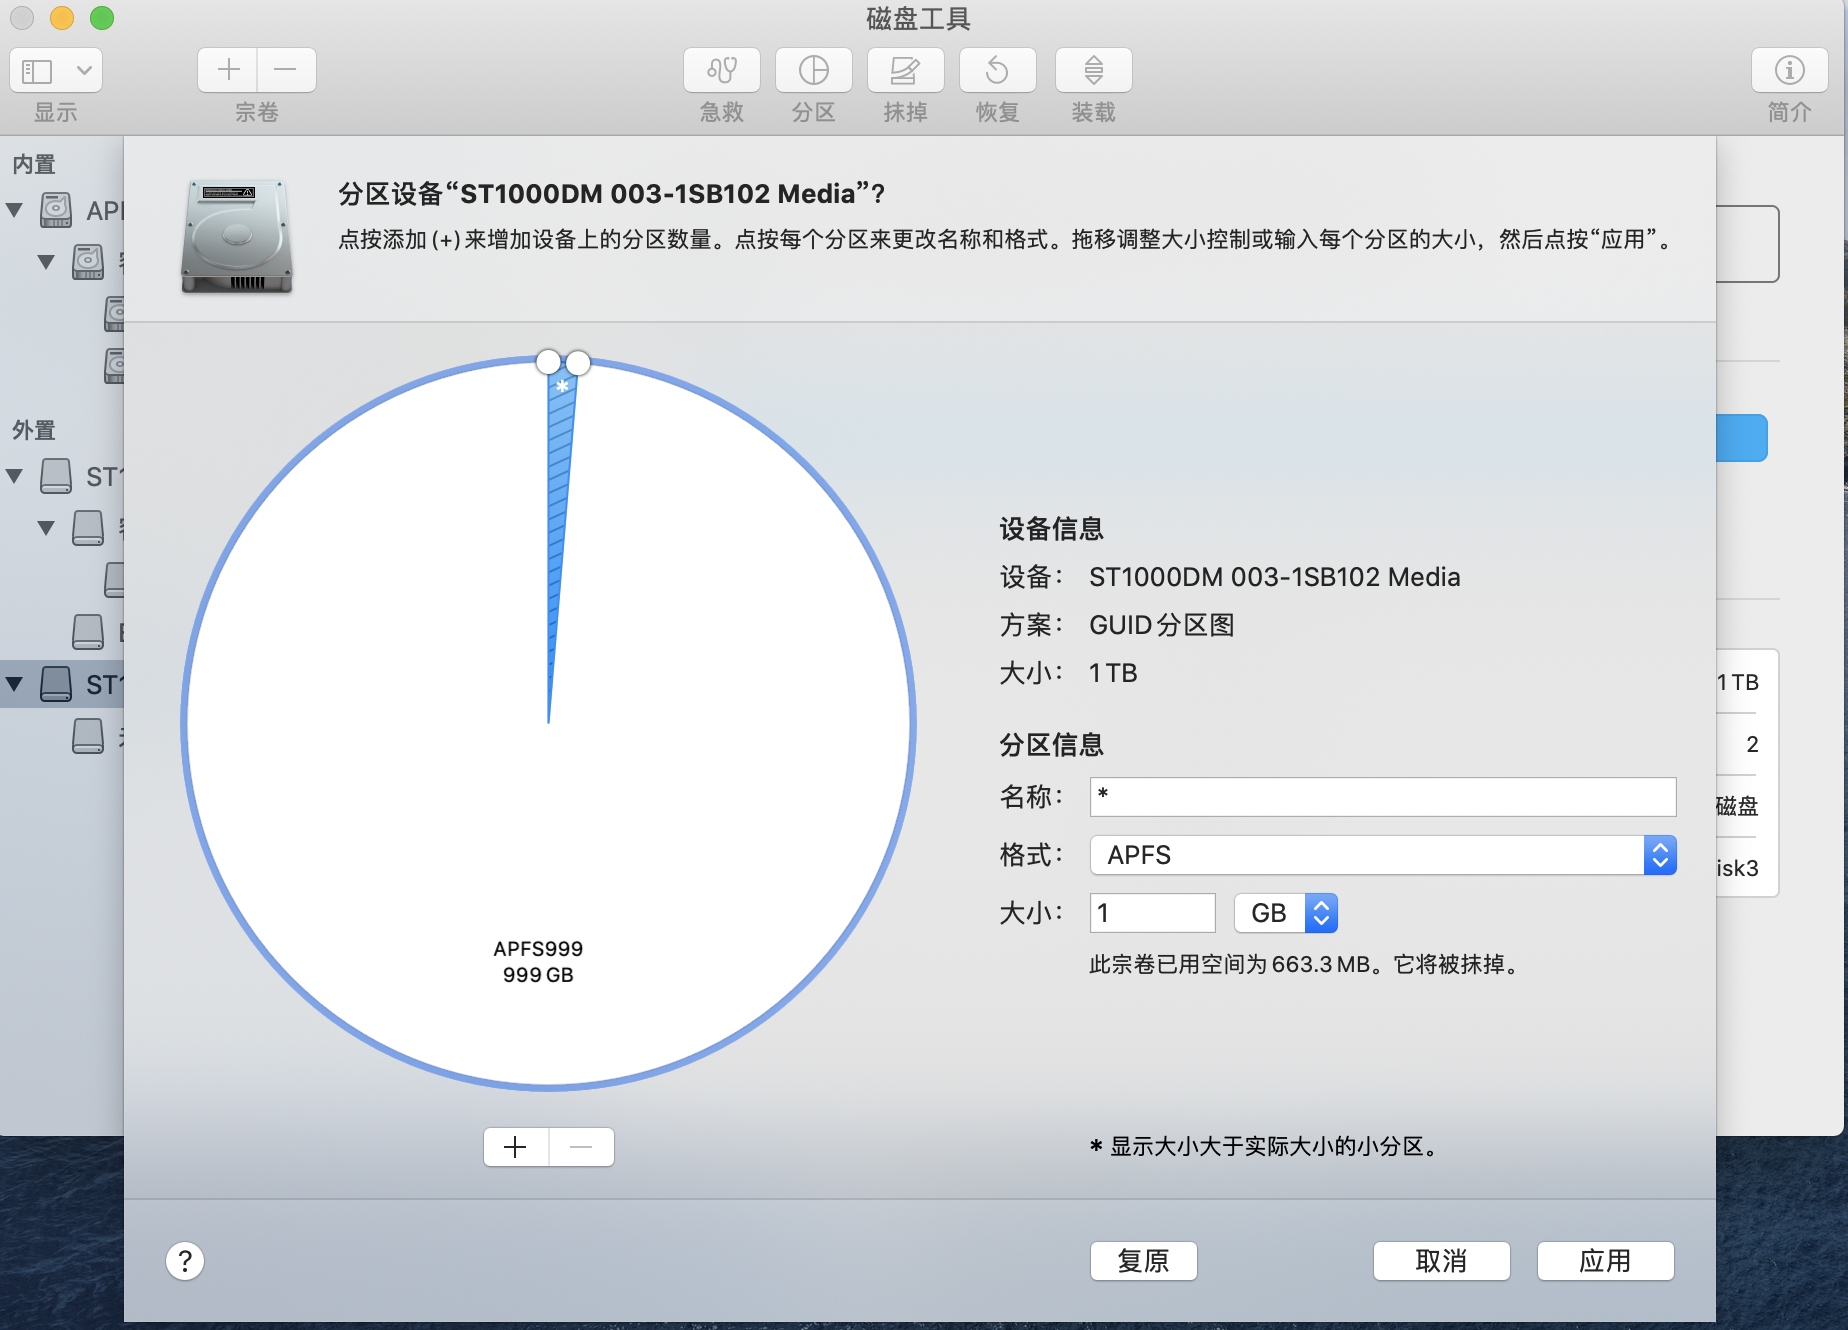Select the volume icon beneath the highlighted ST disk

(x=88, y=736)
